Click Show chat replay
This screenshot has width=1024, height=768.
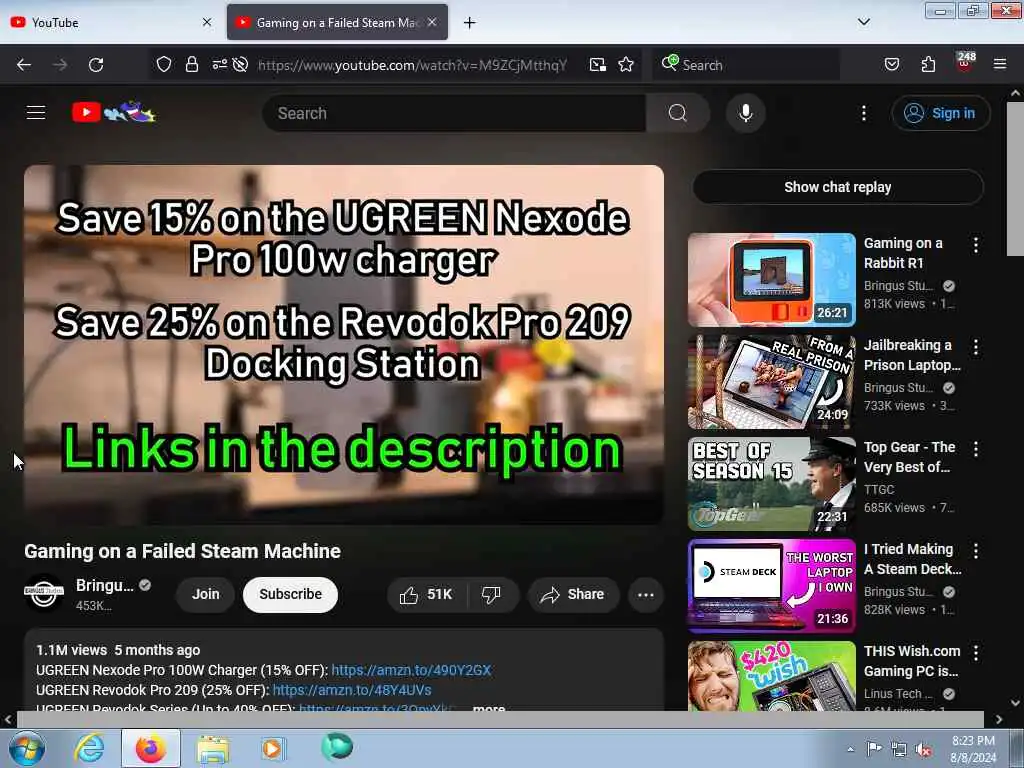pyautogui.click(x=838, y=187)
